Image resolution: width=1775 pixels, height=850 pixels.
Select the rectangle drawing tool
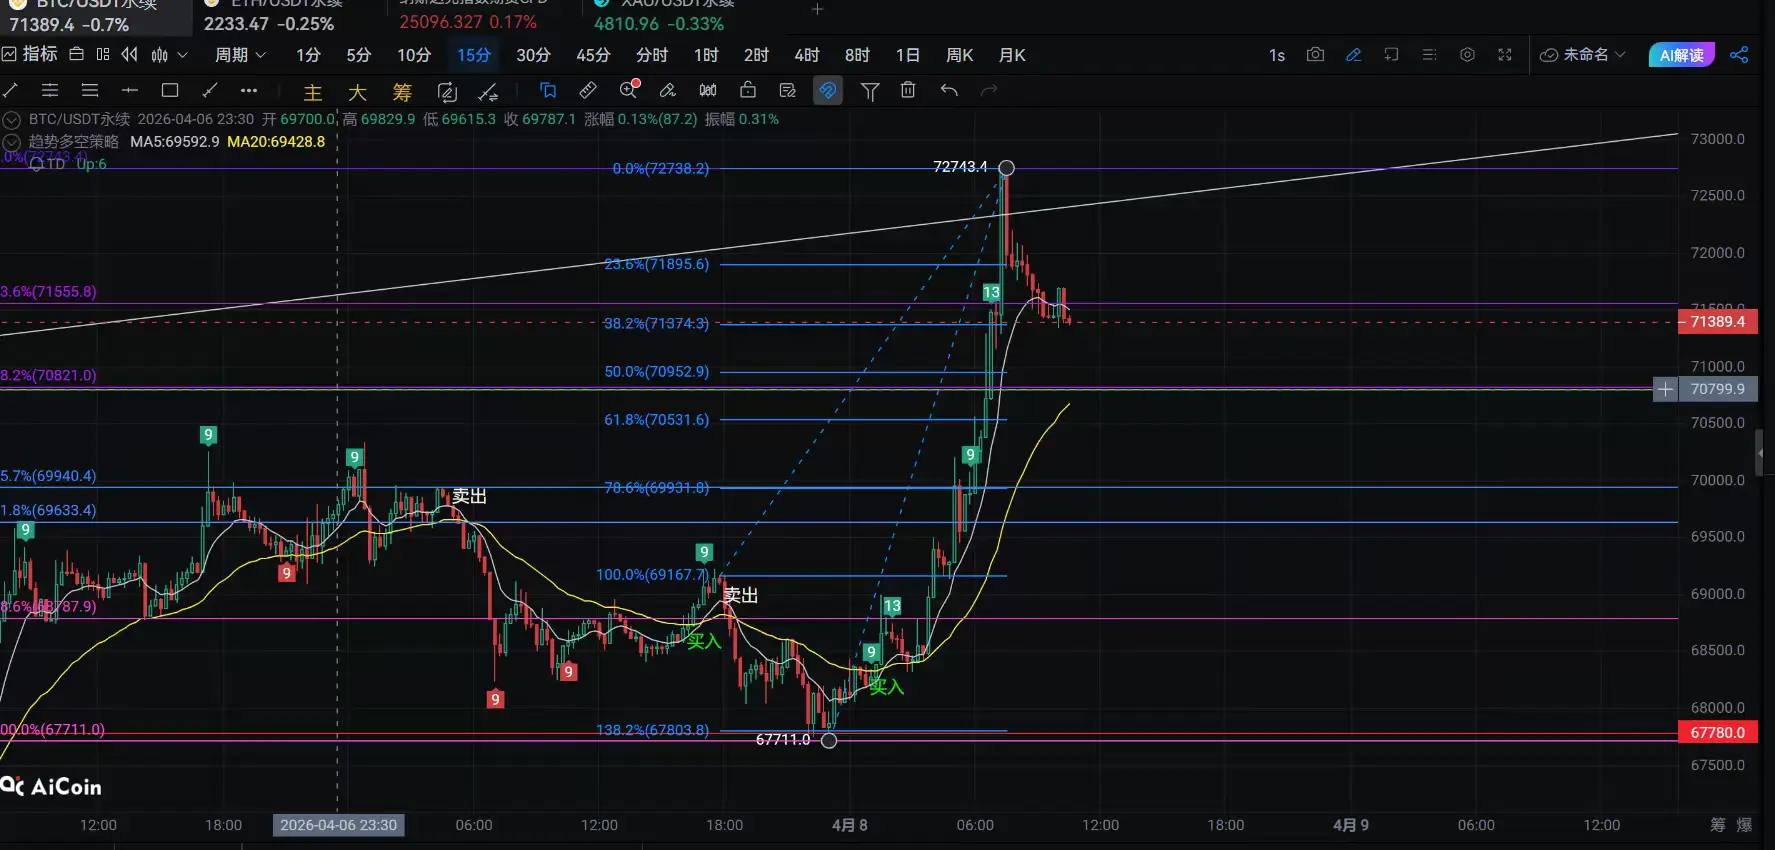170,91
